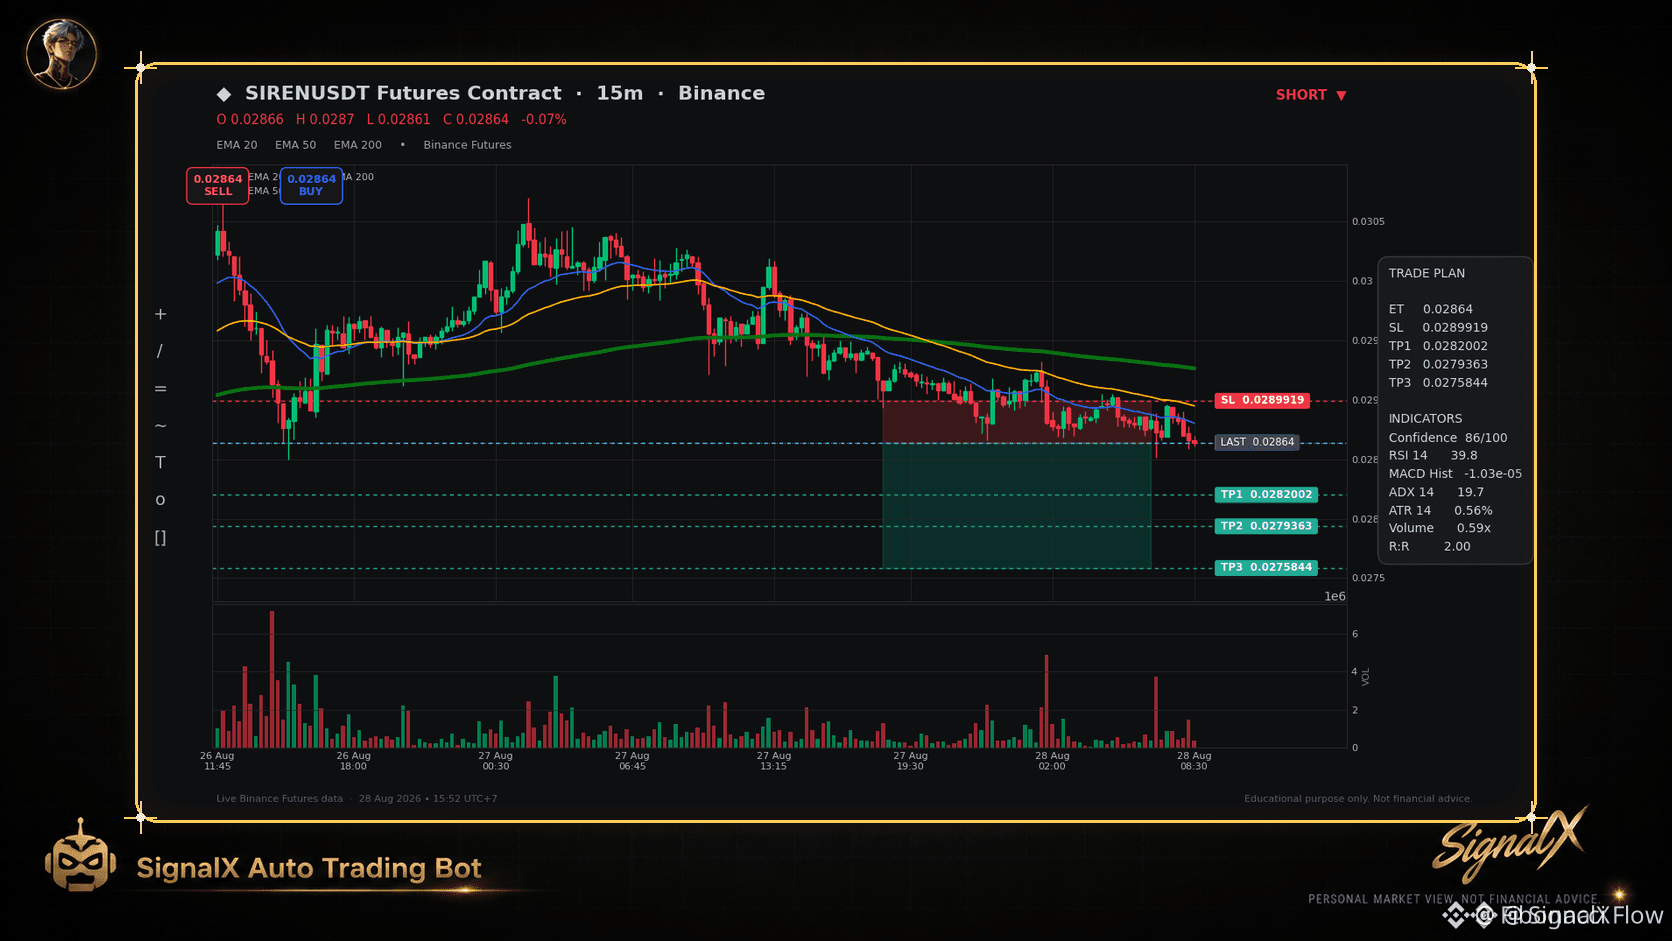This screenshot has width=1672, height=941.
Task: Click the diamond icon beside SIRENUSDT title
Action: (224, 94)
